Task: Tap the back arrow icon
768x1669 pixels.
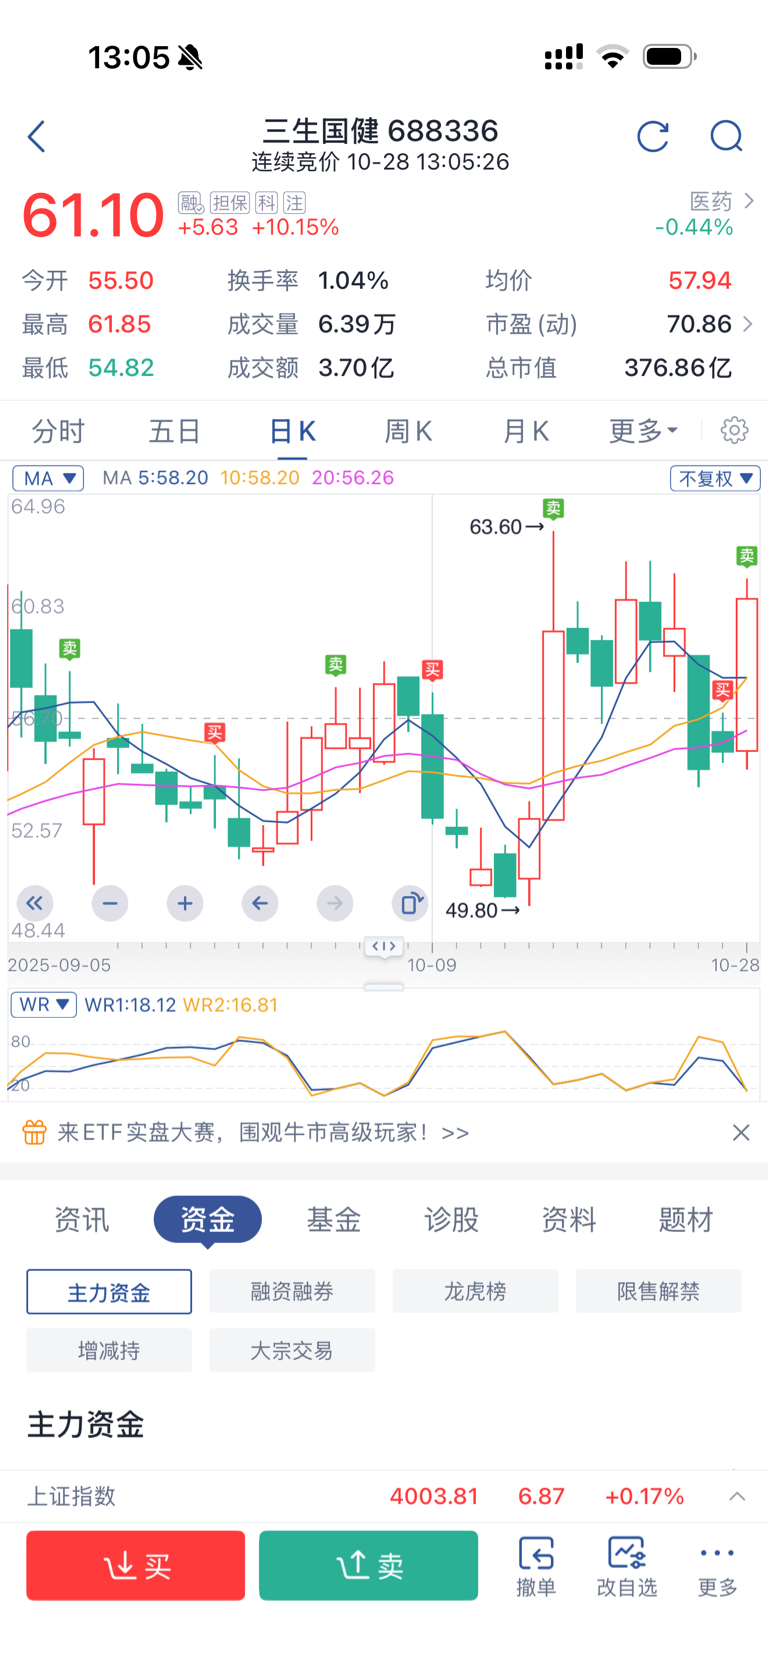Action: (37, 136)
